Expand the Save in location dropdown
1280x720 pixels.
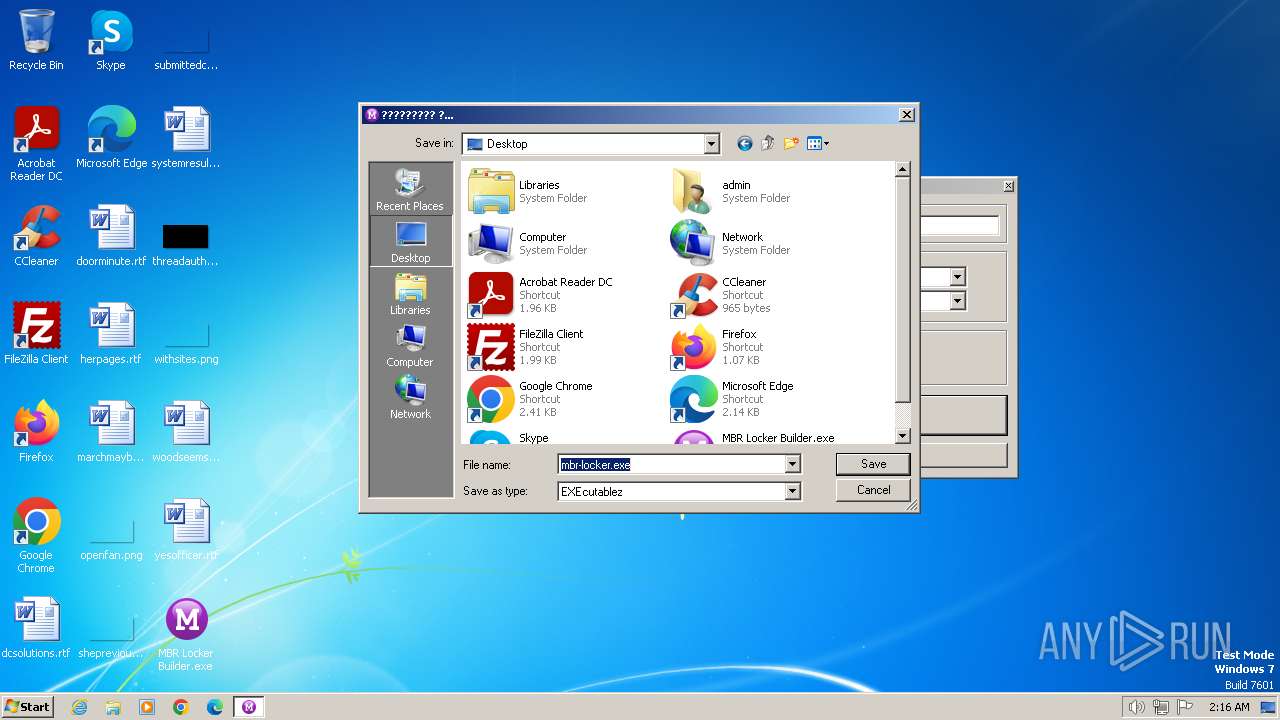click(x=711, y=144)
